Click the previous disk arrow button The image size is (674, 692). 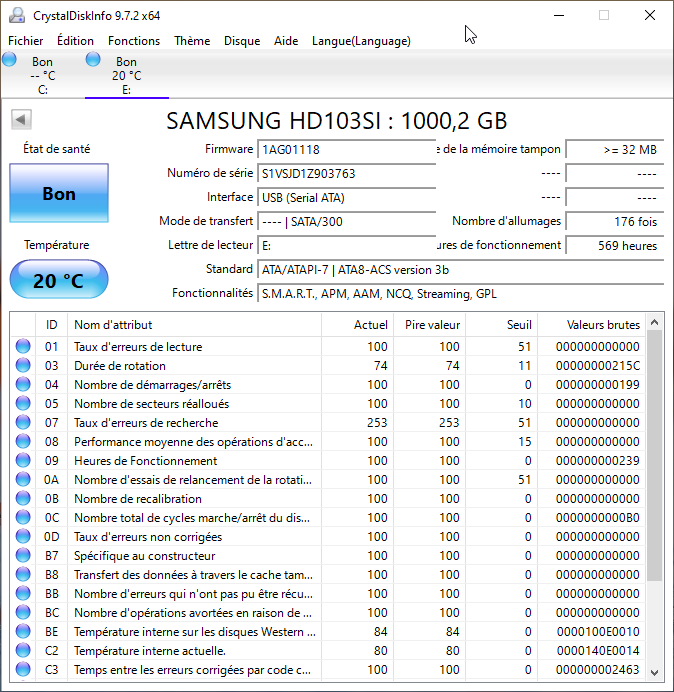[x=21, y=120]
